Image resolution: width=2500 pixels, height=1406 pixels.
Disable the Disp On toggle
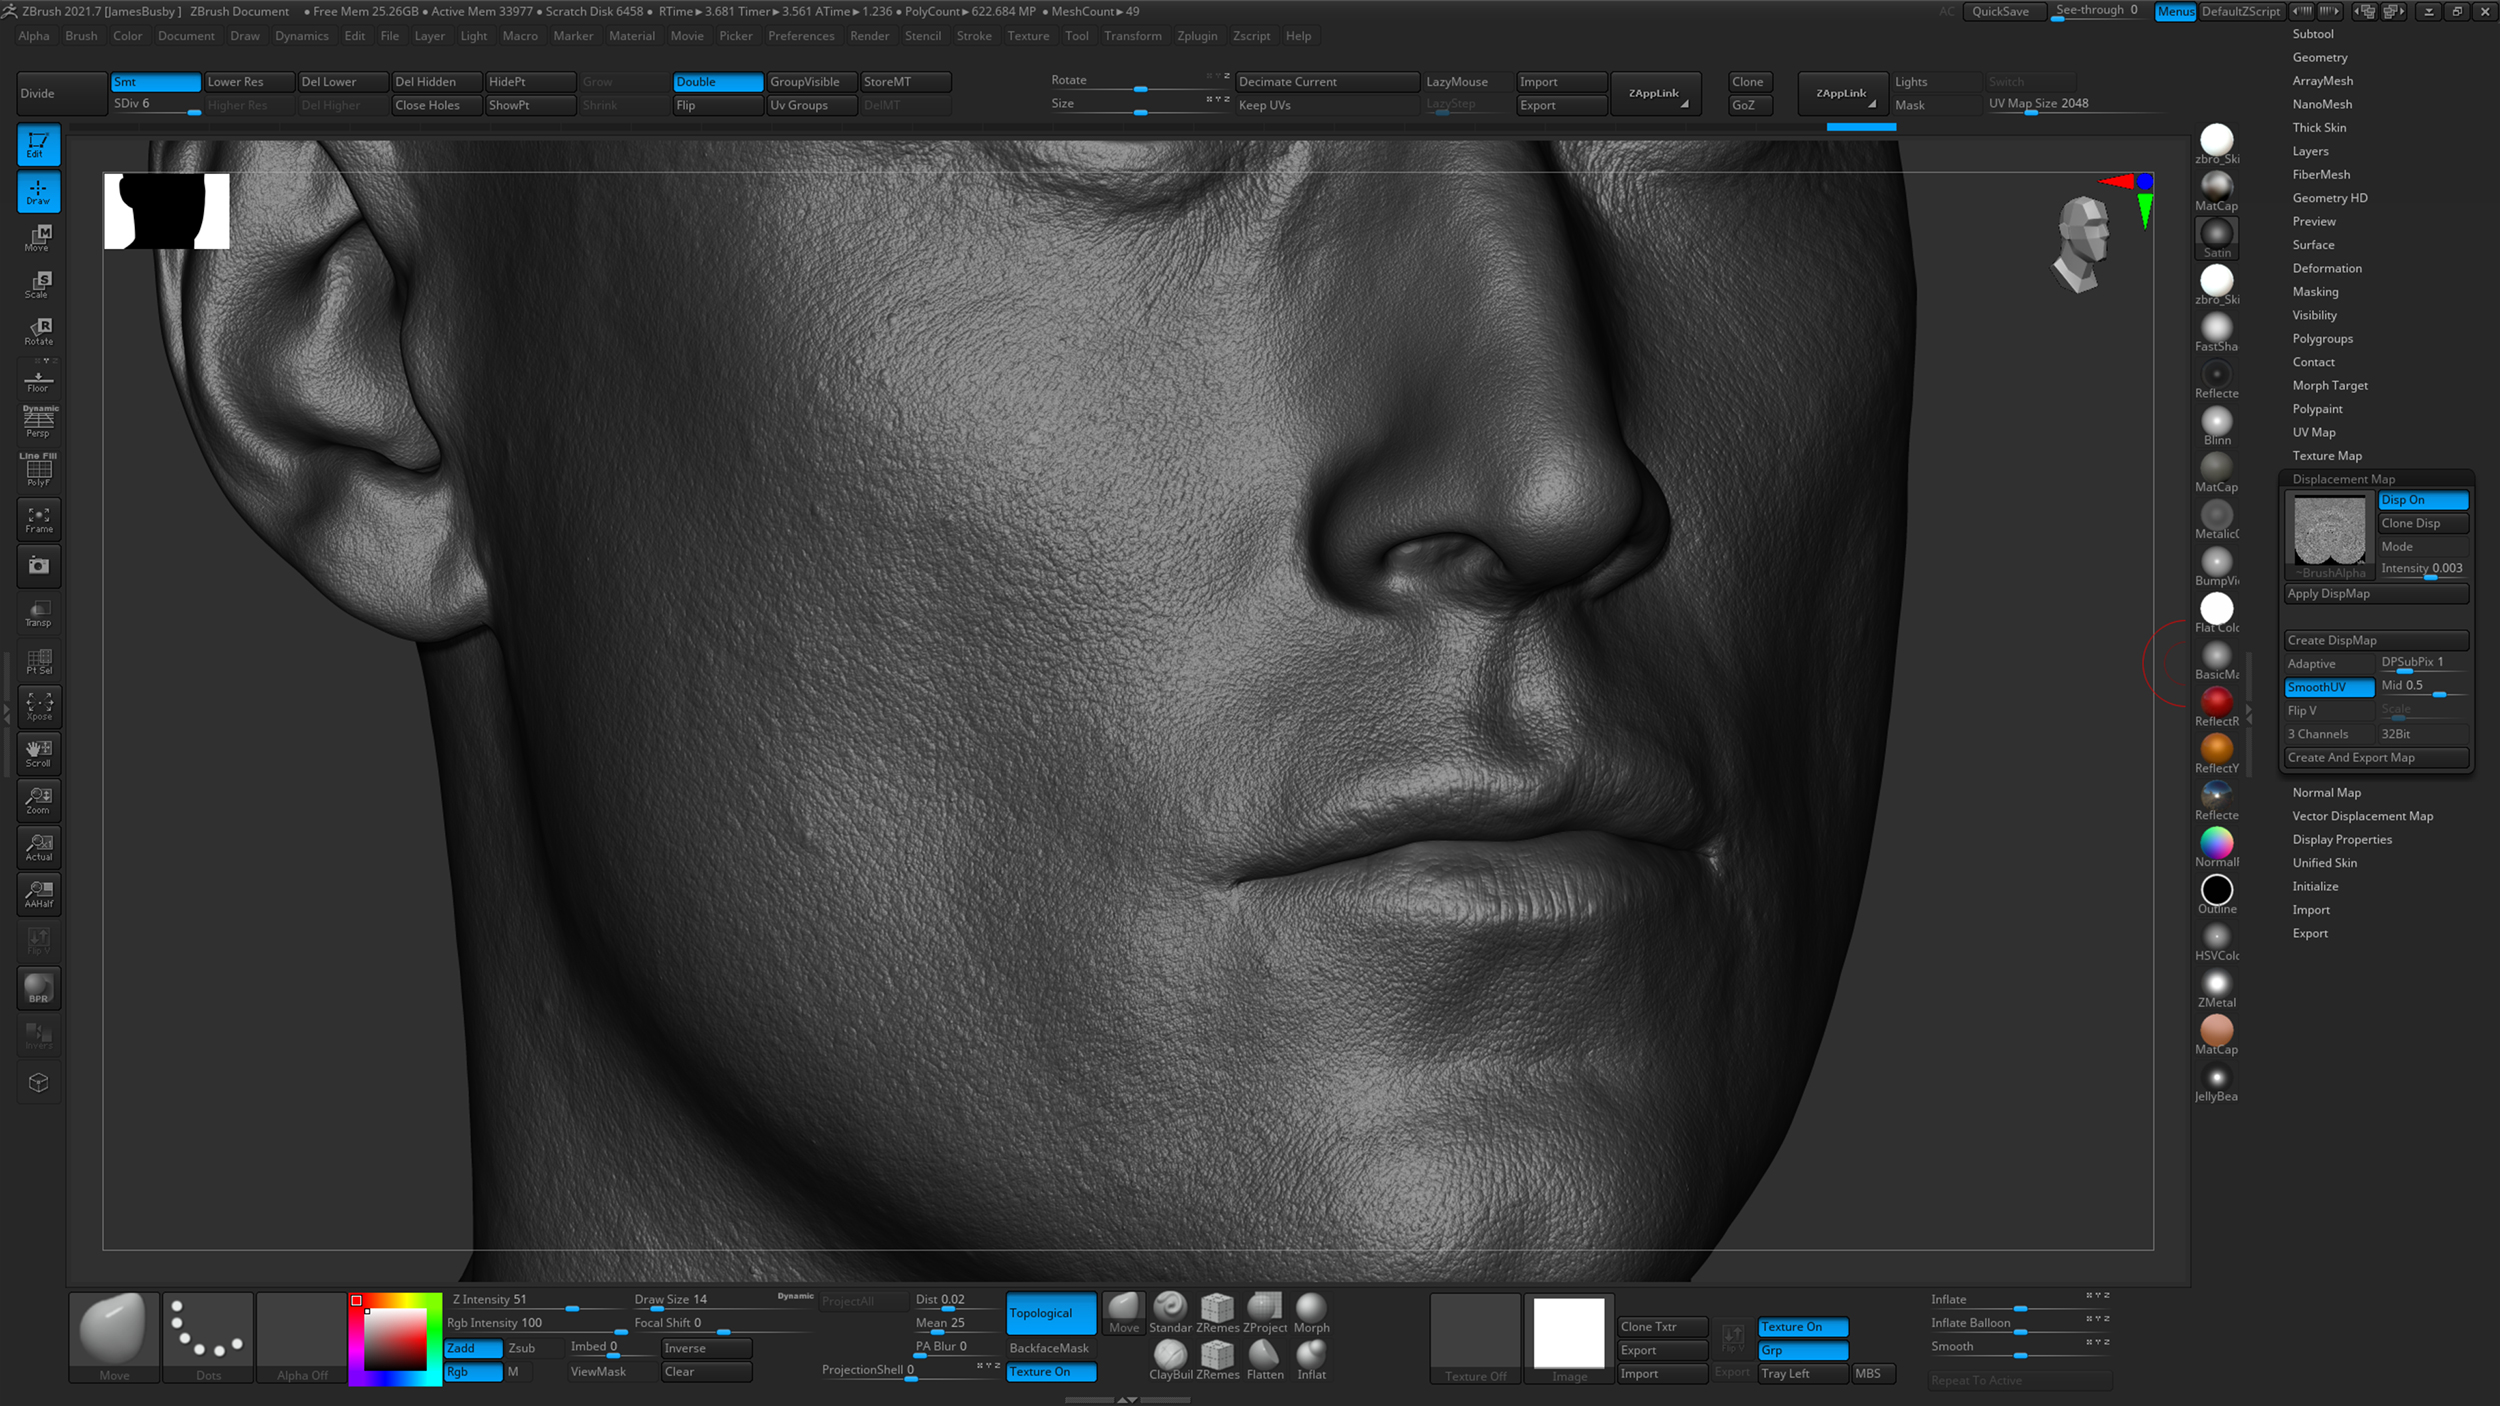point(2423,500)
